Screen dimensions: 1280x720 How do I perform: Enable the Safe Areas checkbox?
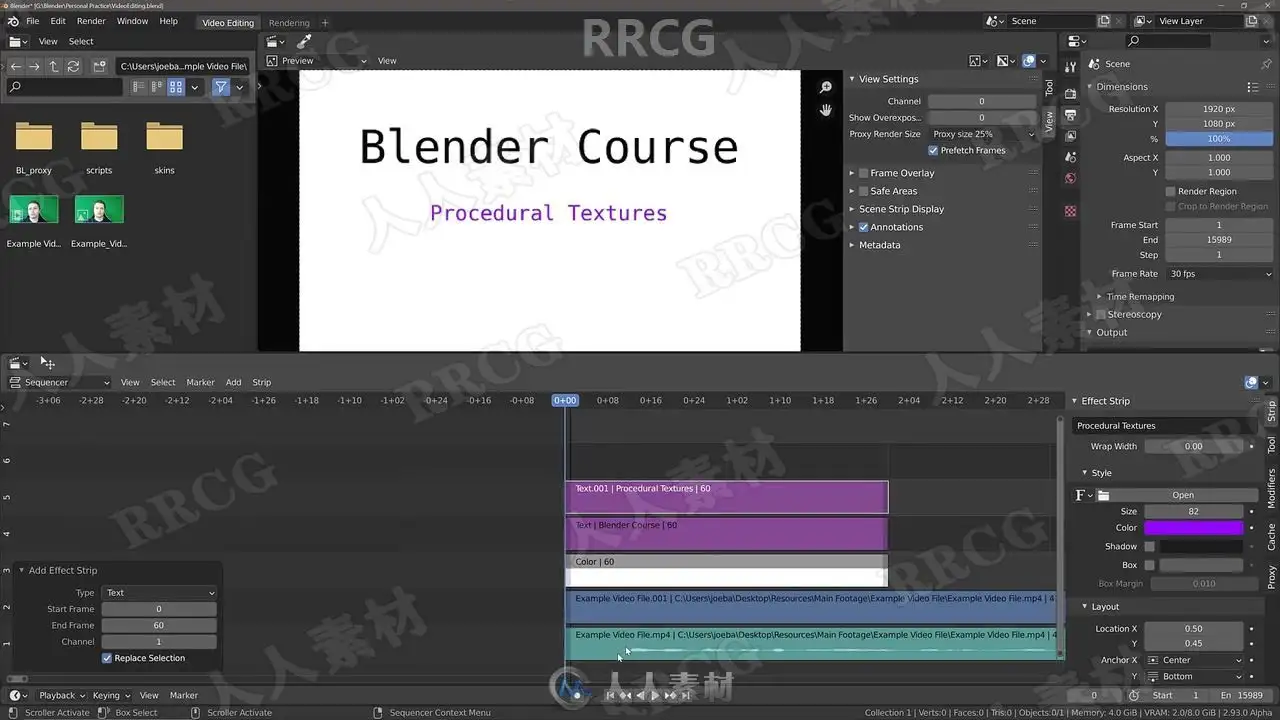click(864, 191)
